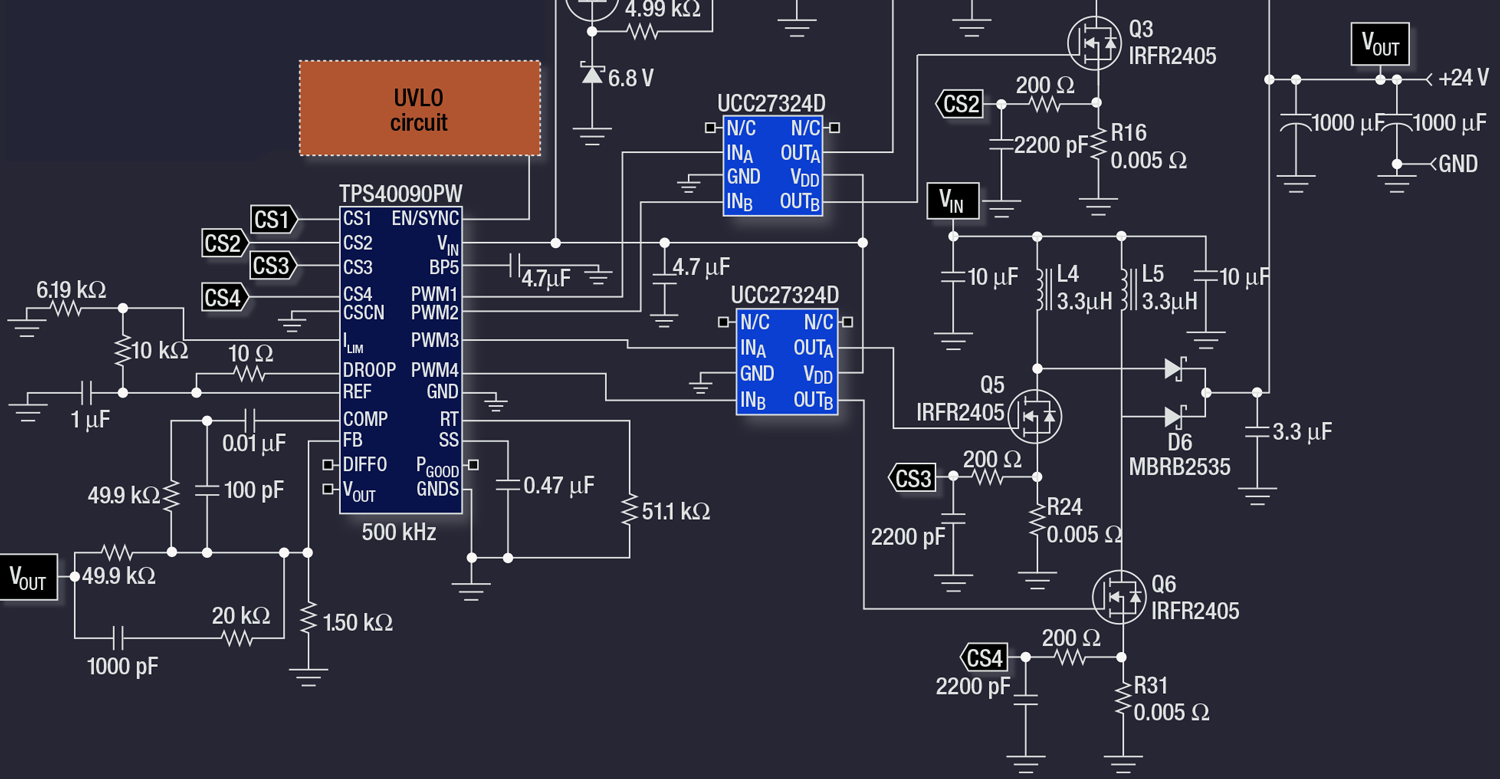Click the 6.8 V zener diode symbol
1500x779 pixels.
[x=592, y=72]
